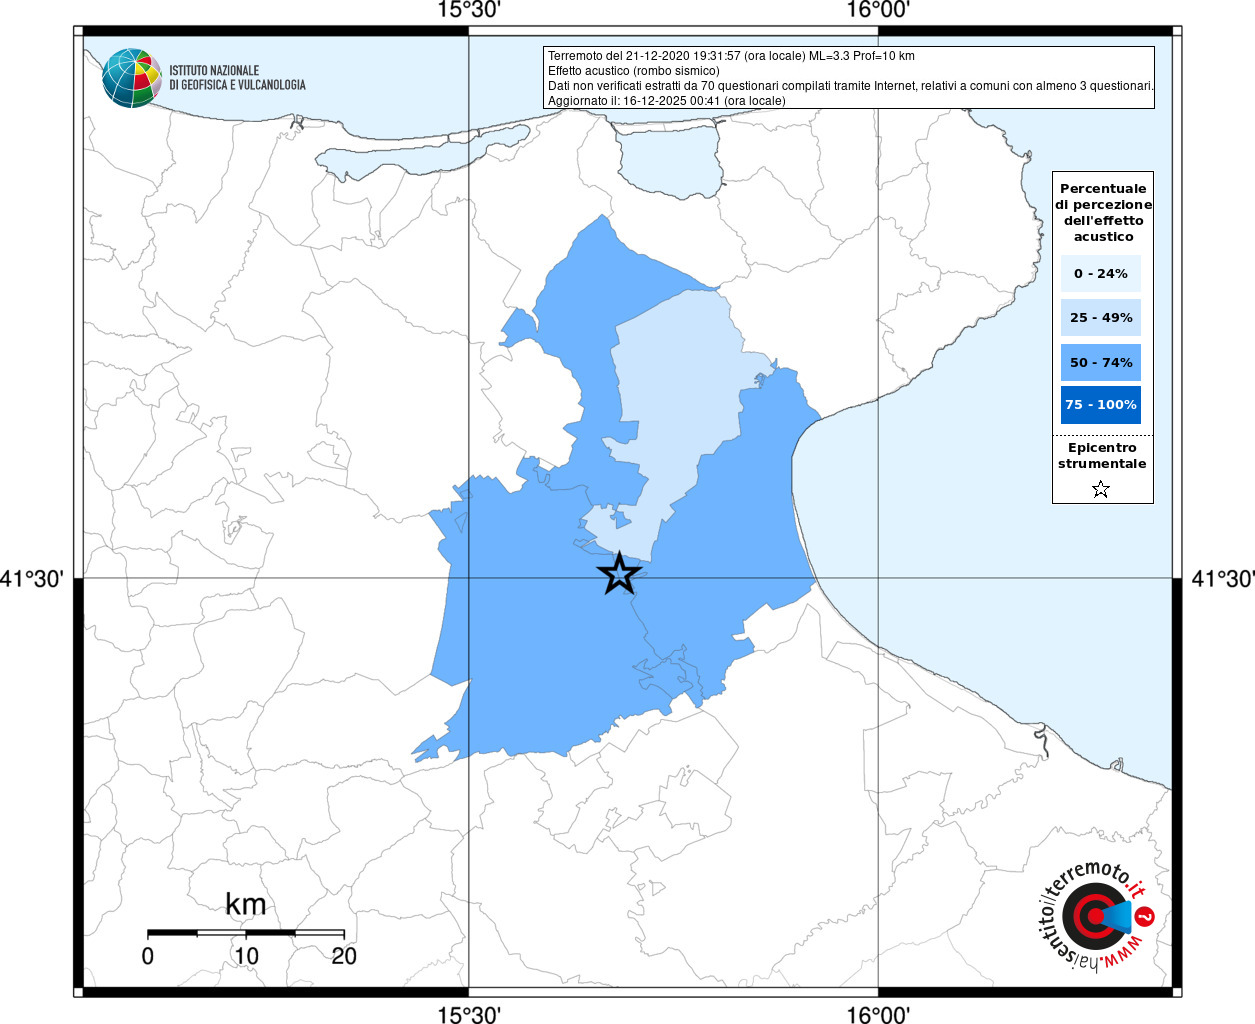Click the blue megaphone shape in the logo
Screen dimensions: 1255x1024
click(x=1117, y=915)
